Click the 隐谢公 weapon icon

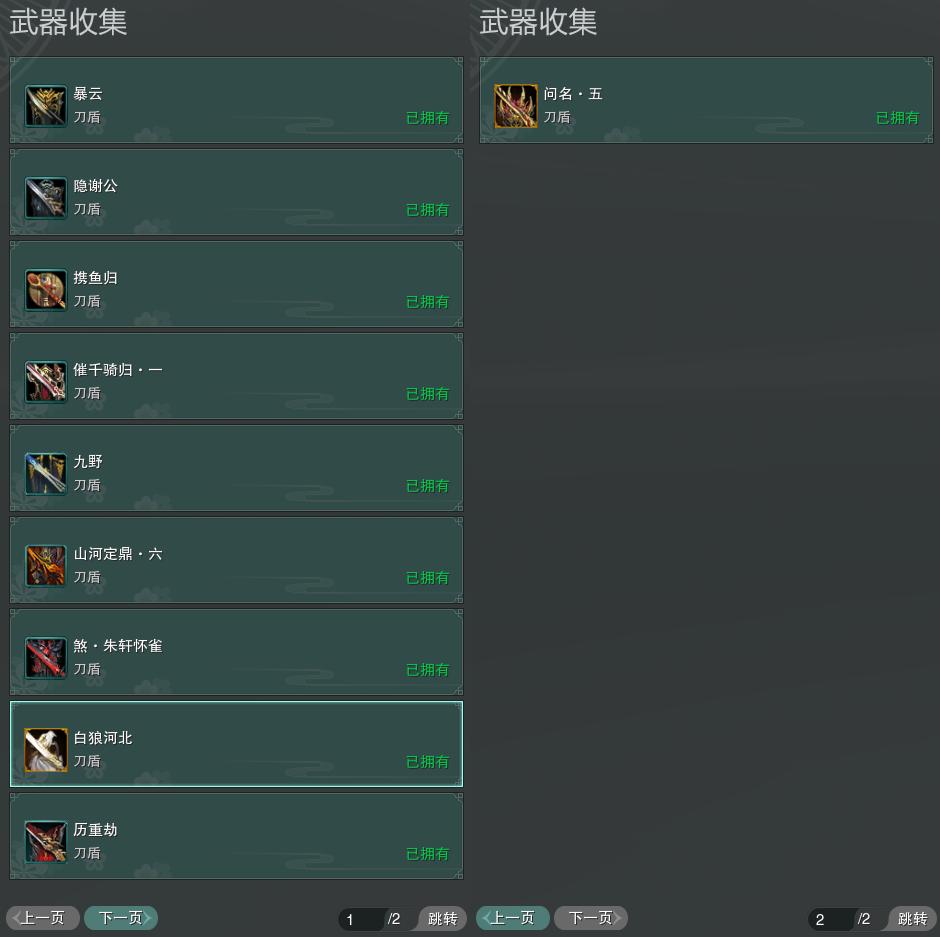(46, 198)
